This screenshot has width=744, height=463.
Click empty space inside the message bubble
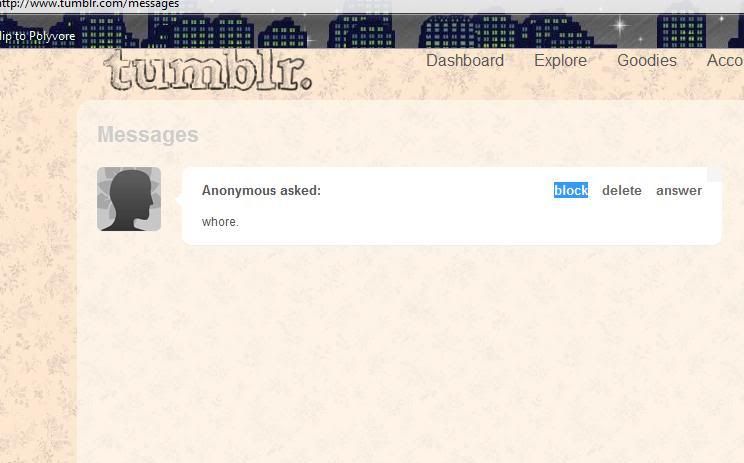[x=427, y=222]
